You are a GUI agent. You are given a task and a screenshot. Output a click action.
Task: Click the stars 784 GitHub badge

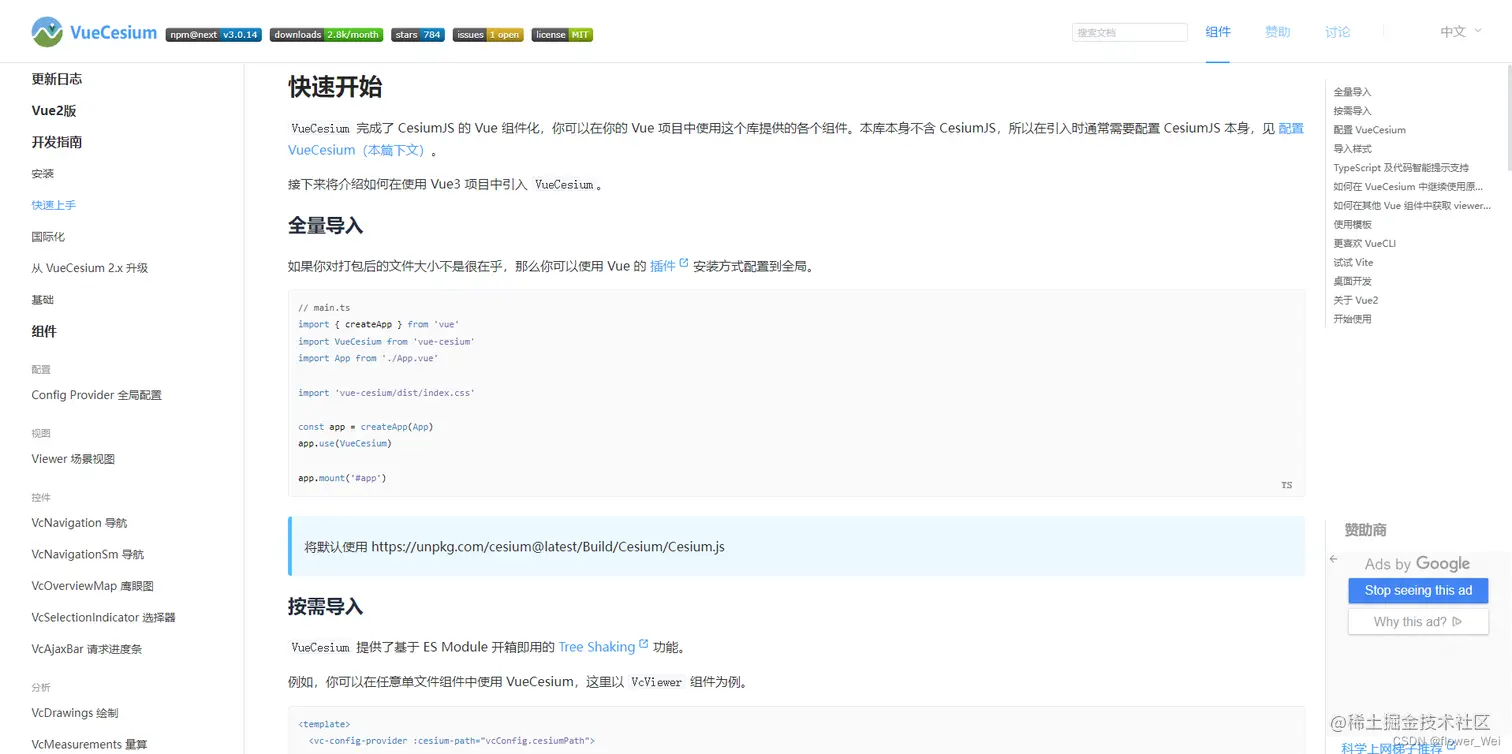click(416, 33)
